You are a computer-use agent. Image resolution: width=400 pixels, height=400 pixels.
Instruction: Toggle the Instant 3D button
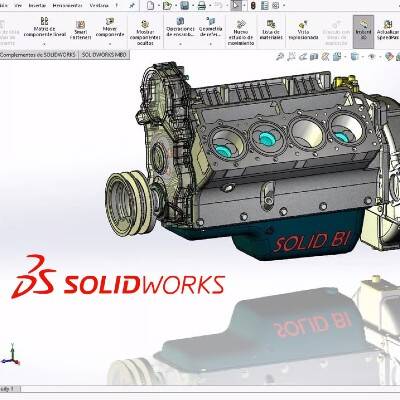(x=363, y=31)
